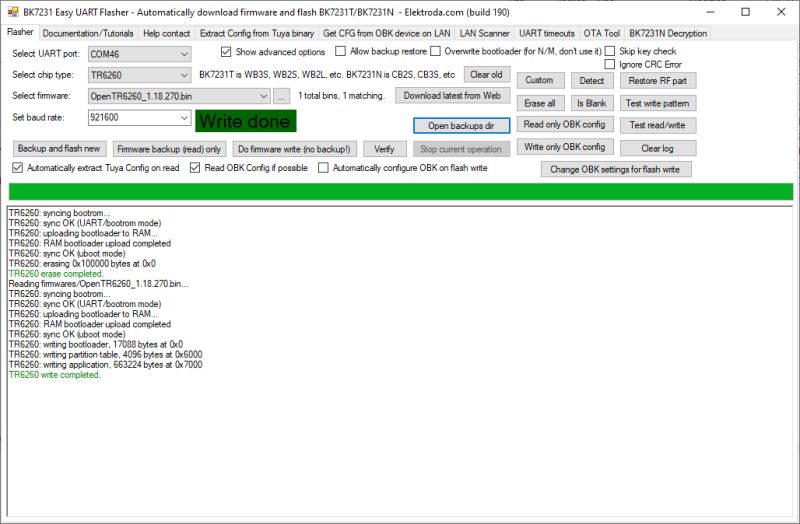The height and width of the screenshot is (524, 800).
Task: Open the BK7231N Decryption tab
Action: click(668, 33)
